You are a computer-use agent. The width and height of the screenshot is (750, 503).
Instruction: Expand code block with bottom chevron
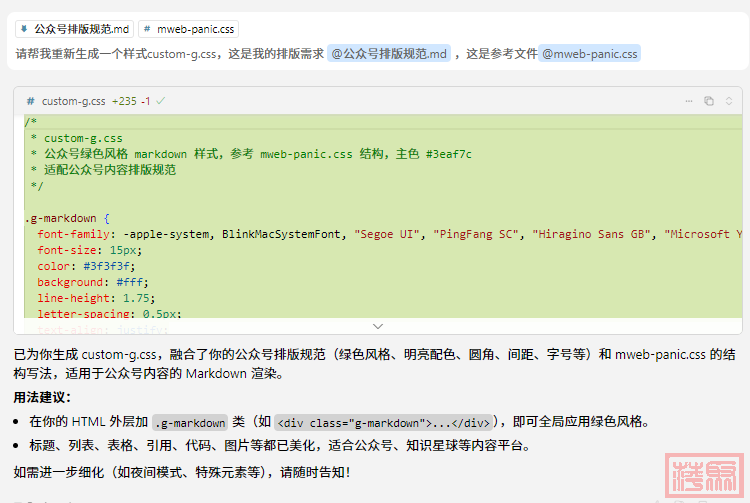coord(377,326)
